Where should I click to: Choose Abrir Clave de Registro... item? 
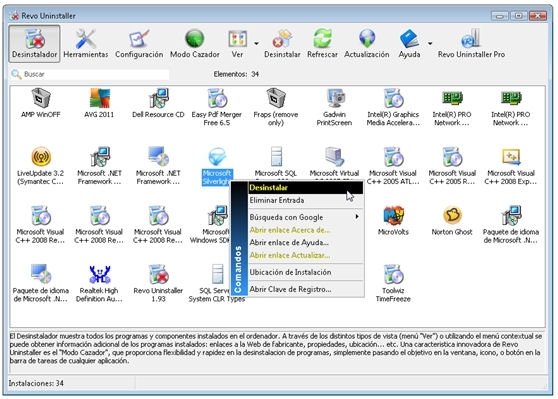pos(306,289)
